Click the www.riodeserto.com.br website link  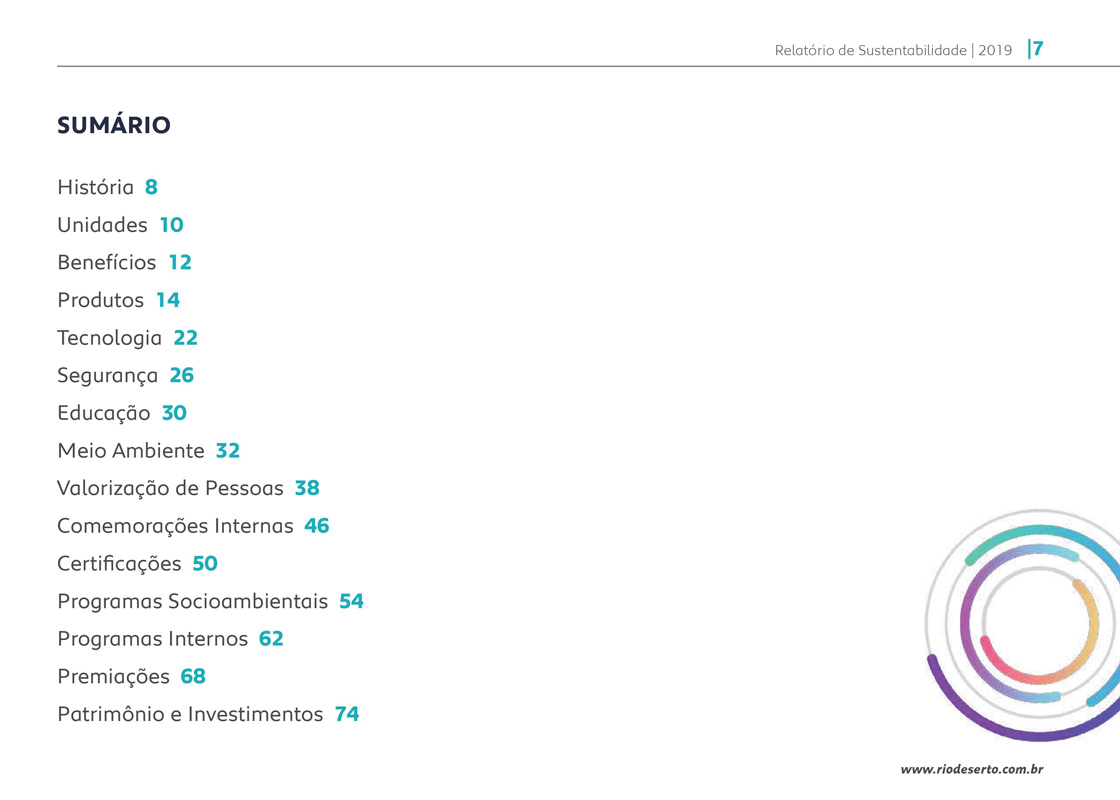(971, 769)
